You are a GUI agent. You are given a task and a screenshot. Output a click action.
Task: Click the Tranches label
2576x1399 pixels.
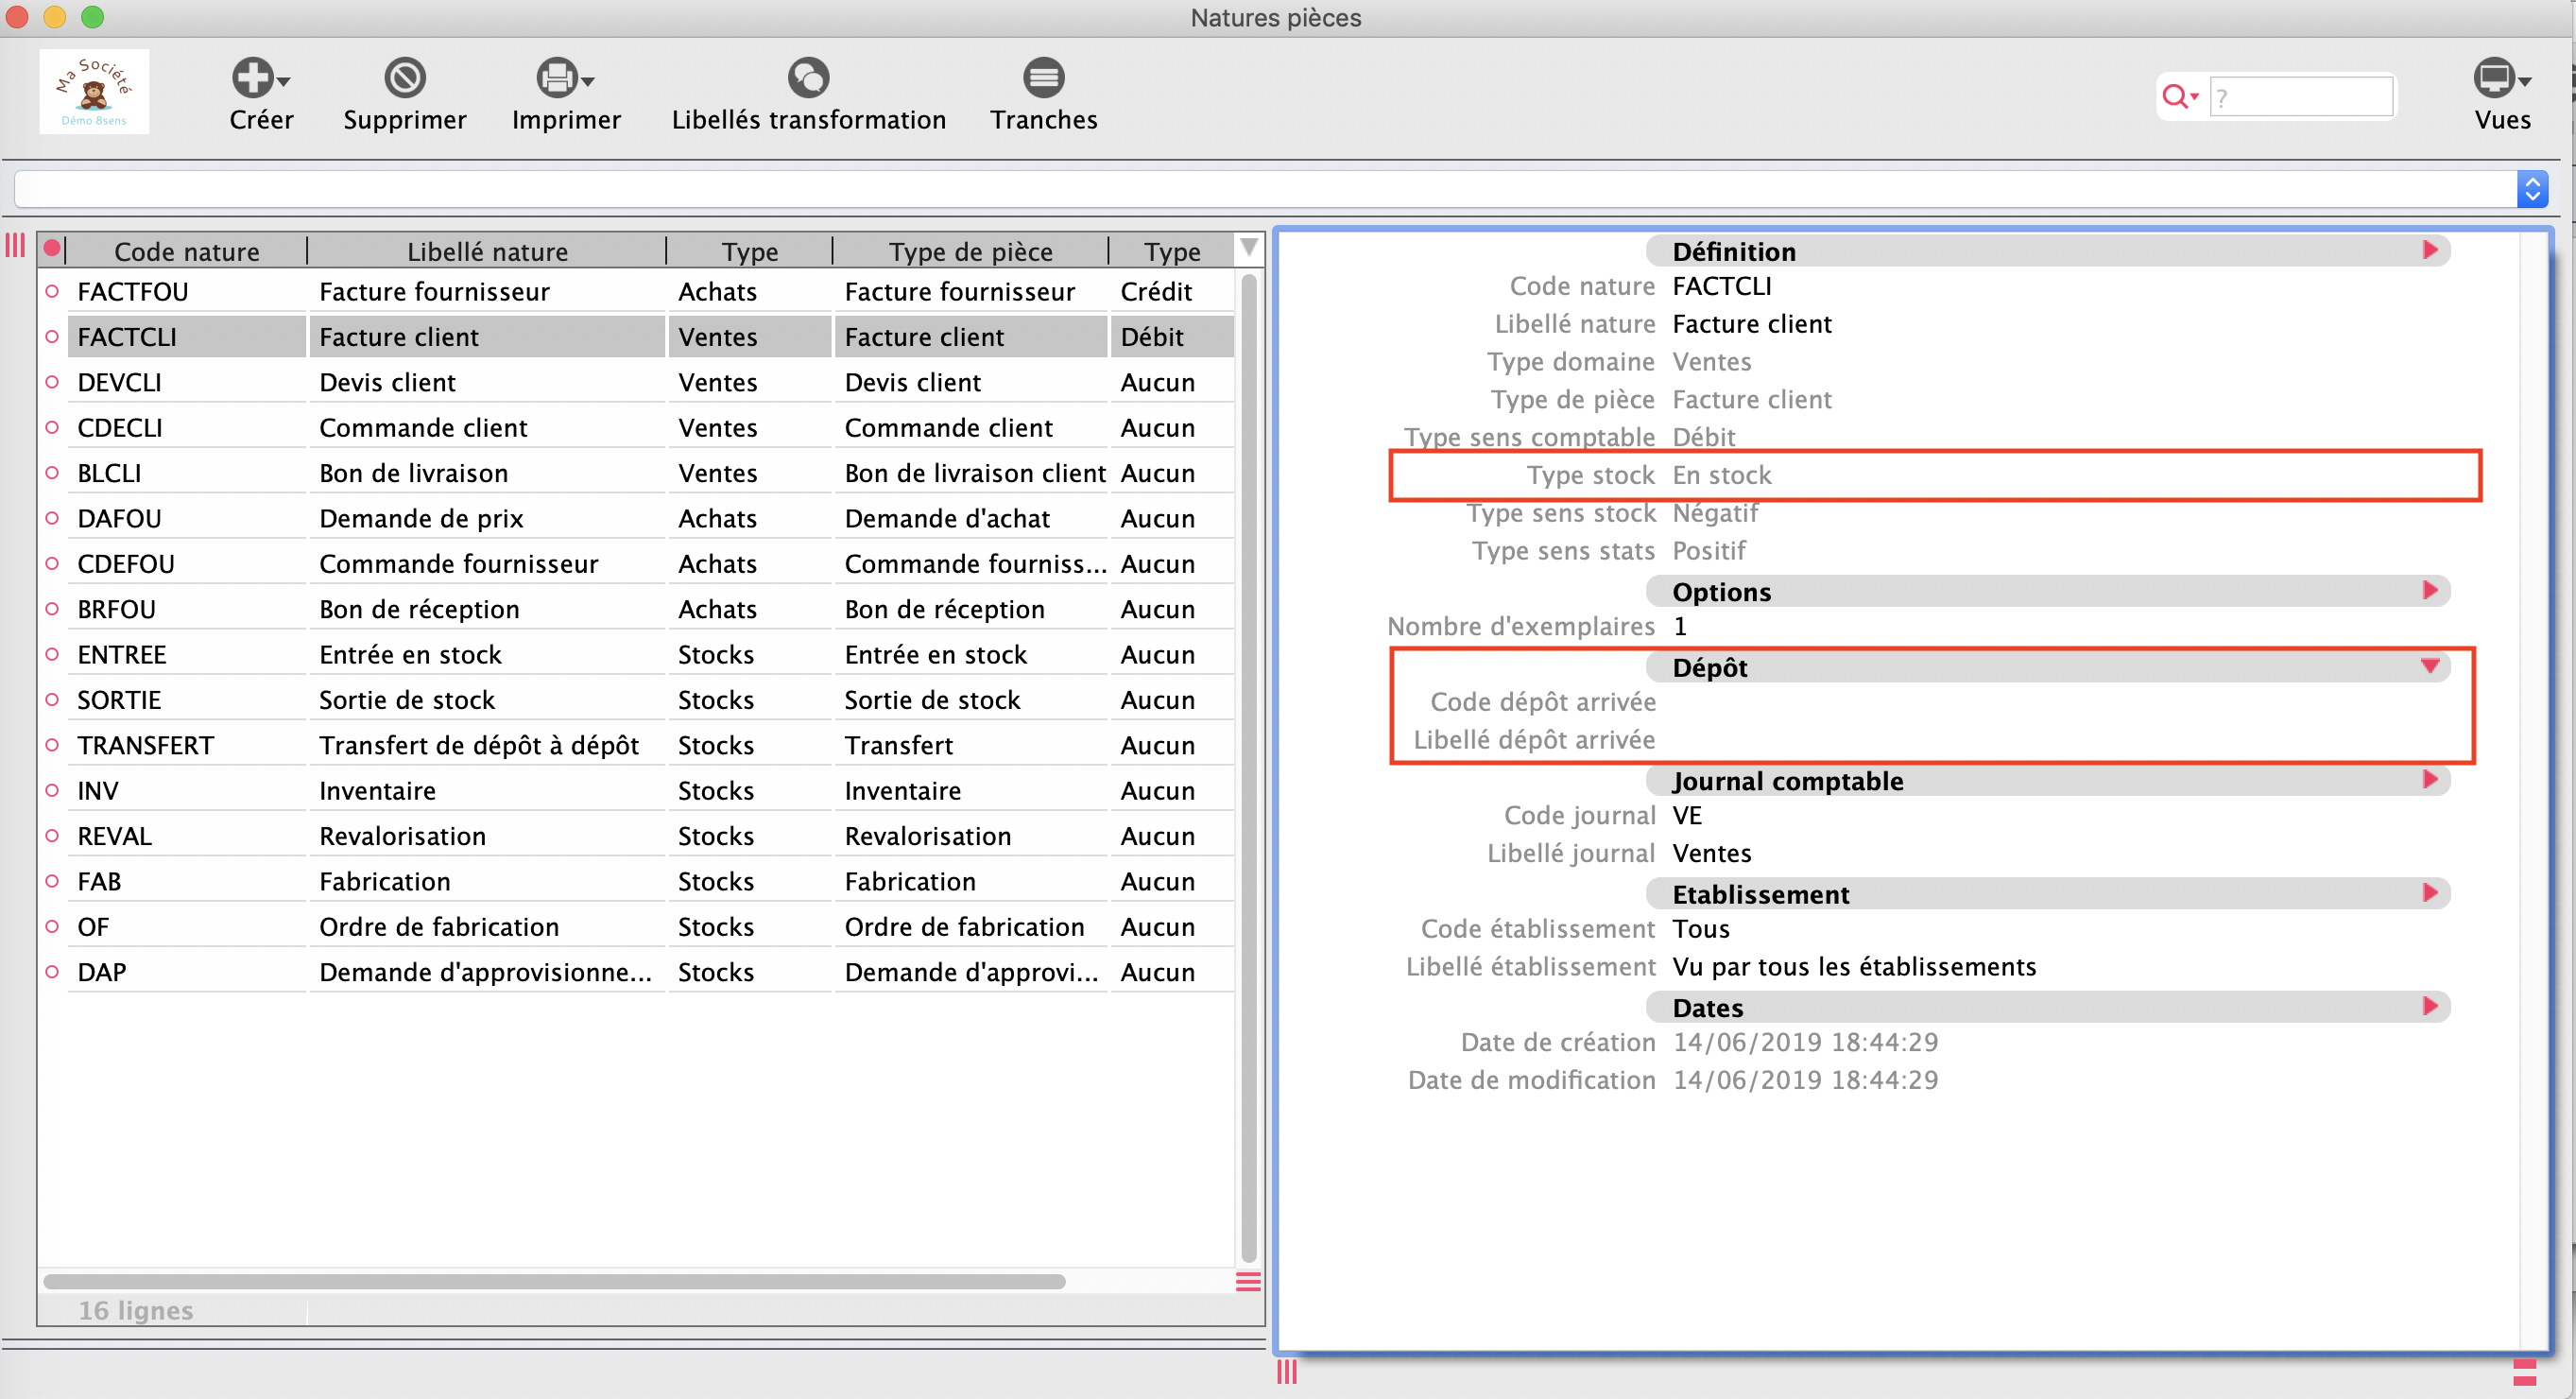click(1043, 120)
